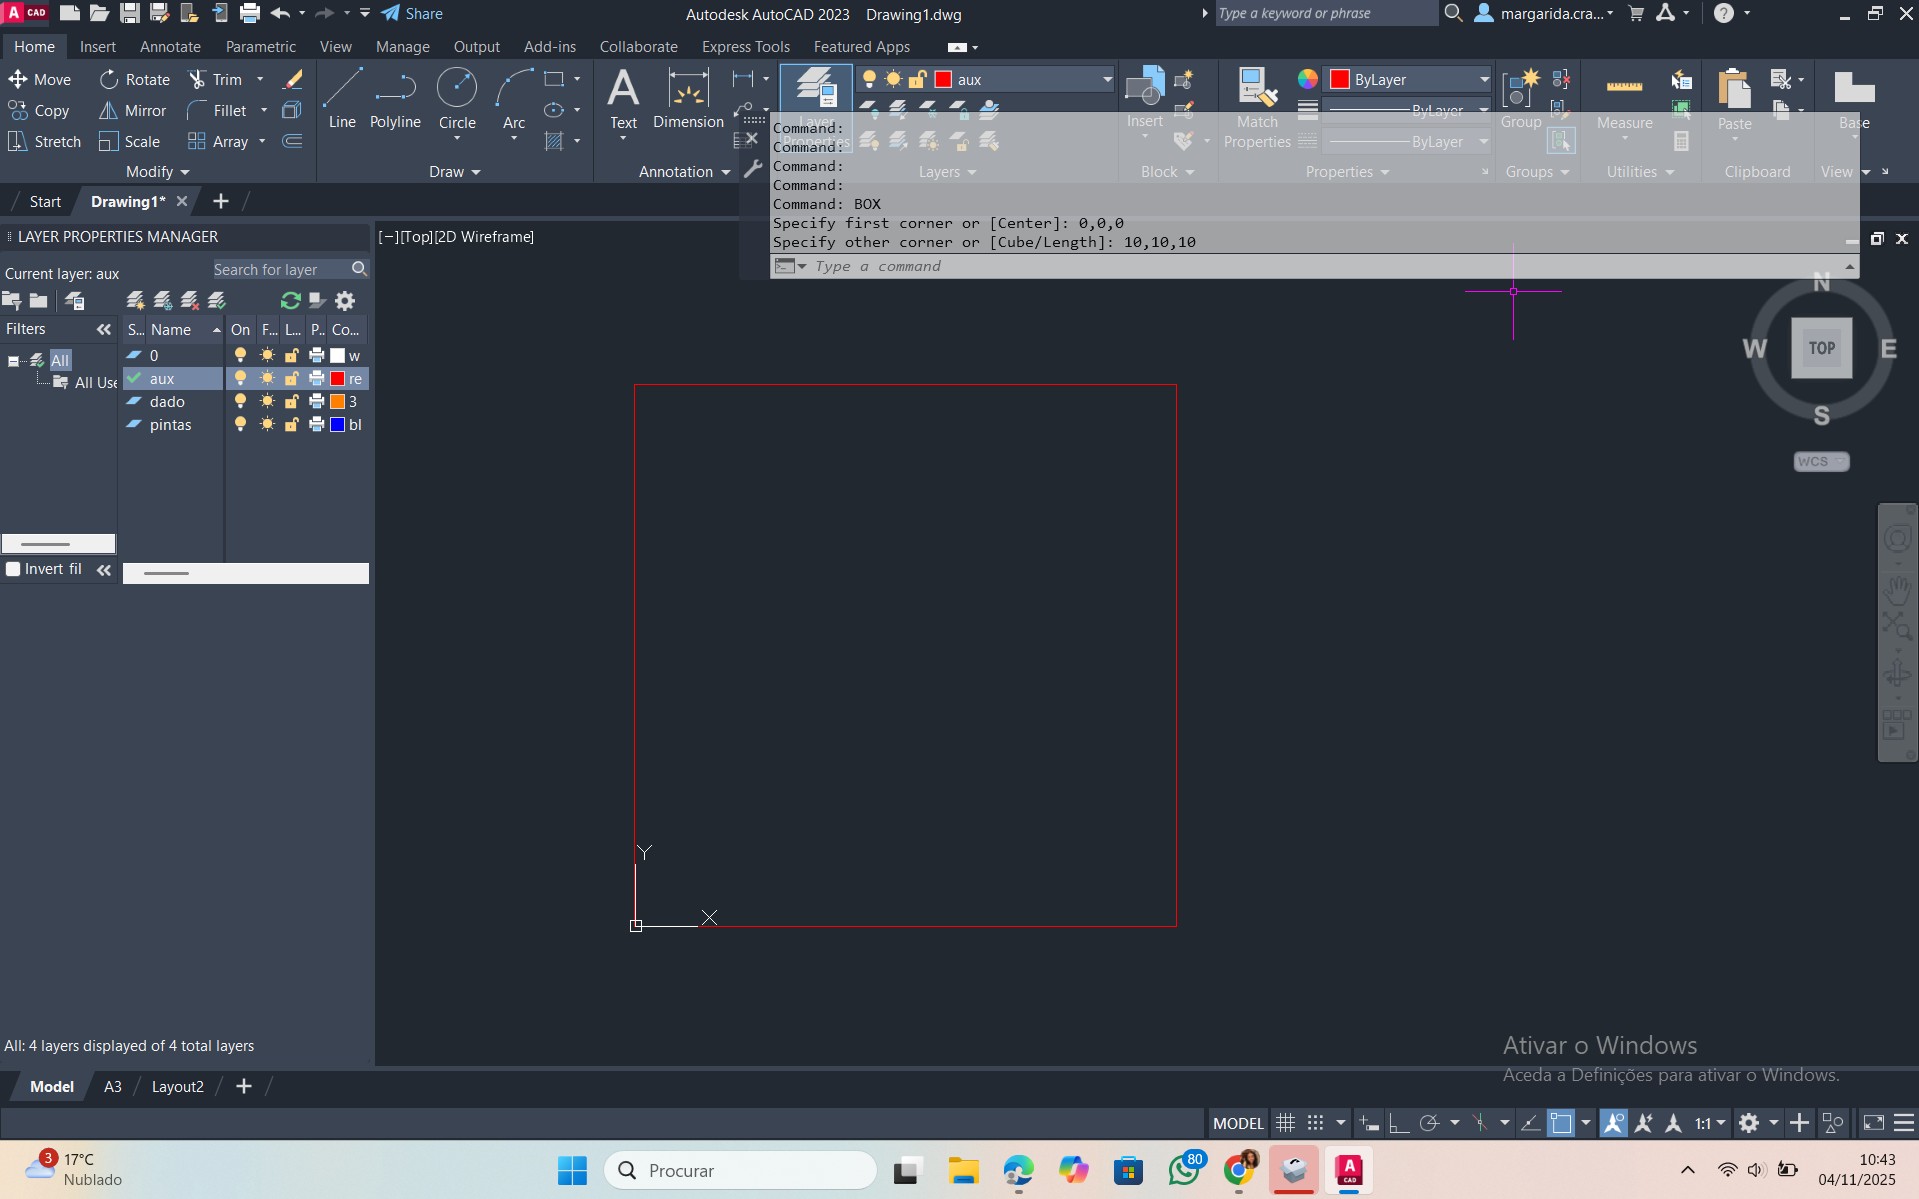1919x1199 pixels.
Task: Open the ByLayer color dropdown
Action: pos(1408,80)
